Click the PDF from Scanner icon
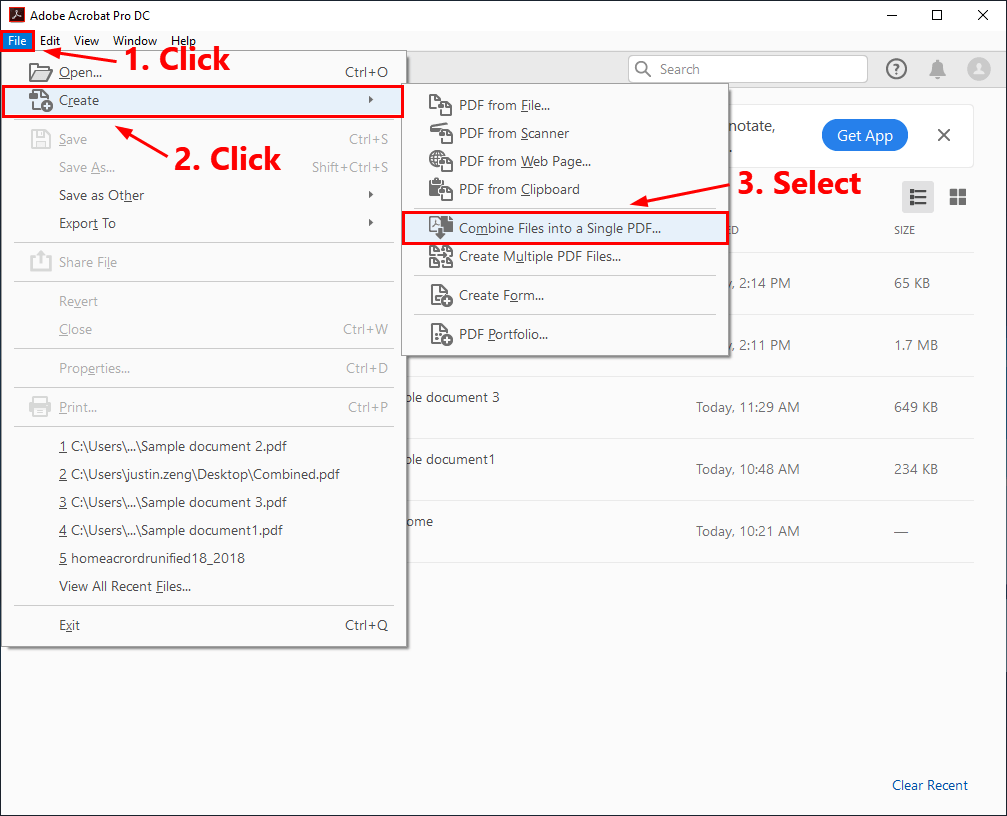This screenshot has height=816, width=1007. coord(441,133)
